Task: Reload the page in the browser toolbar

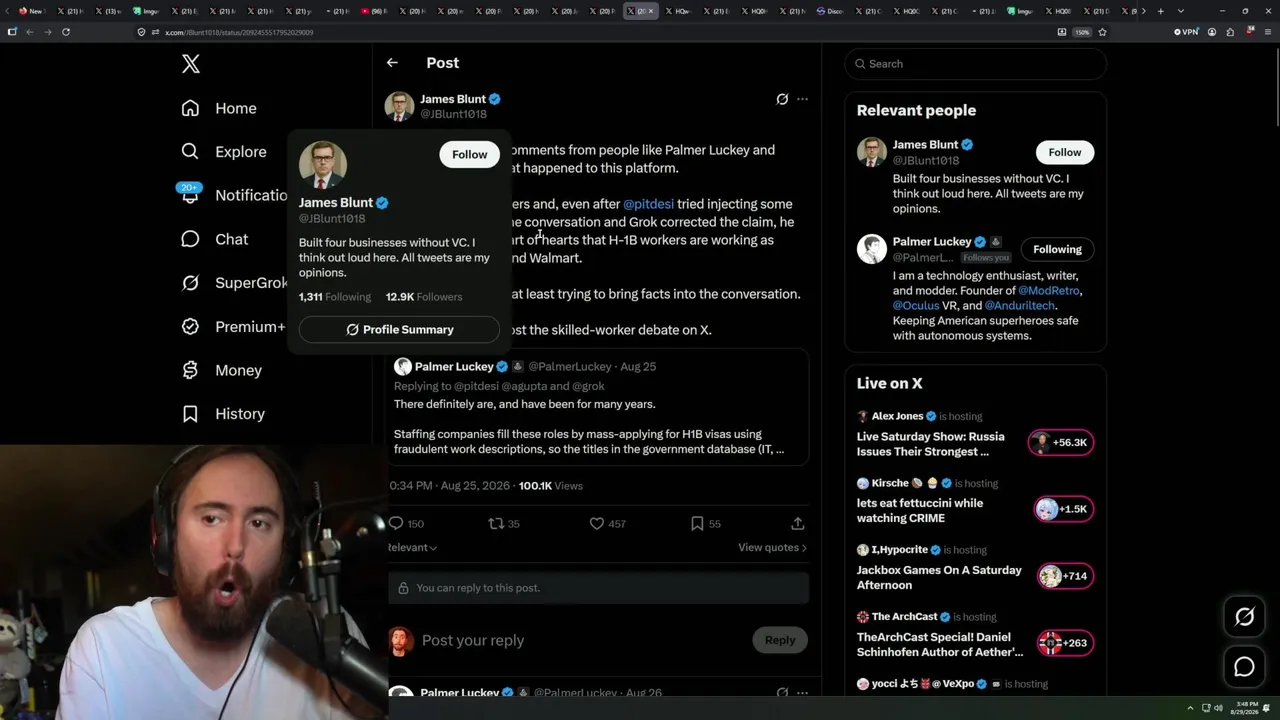Action: tap(66, 32)
